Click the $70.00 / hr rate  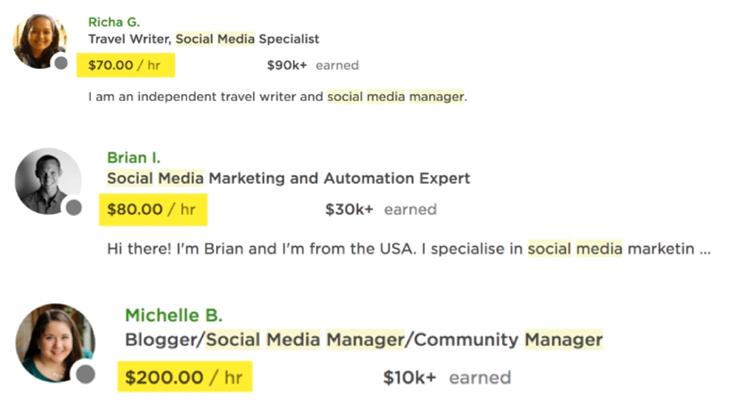coord(130,66)
